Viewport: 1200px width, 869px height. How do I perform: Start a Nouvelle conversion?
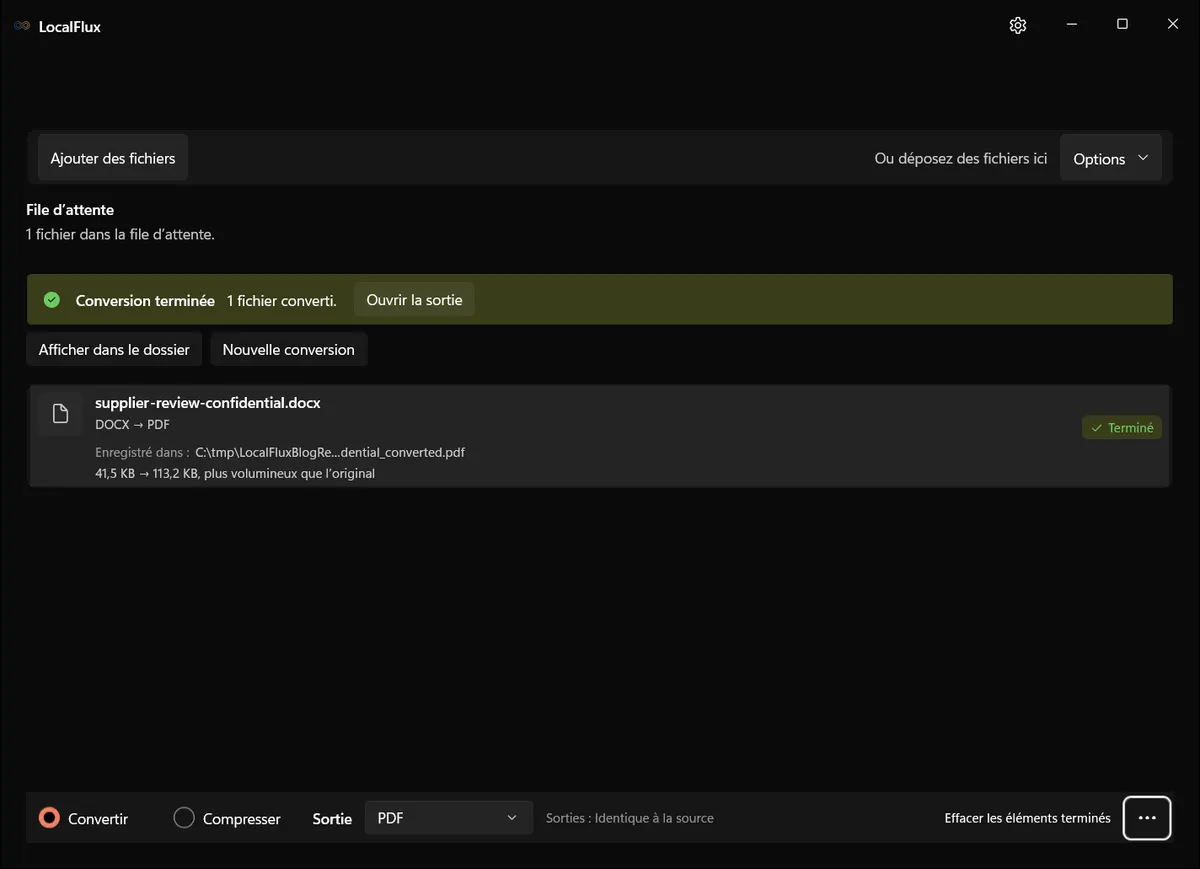(x=289, y=350)
